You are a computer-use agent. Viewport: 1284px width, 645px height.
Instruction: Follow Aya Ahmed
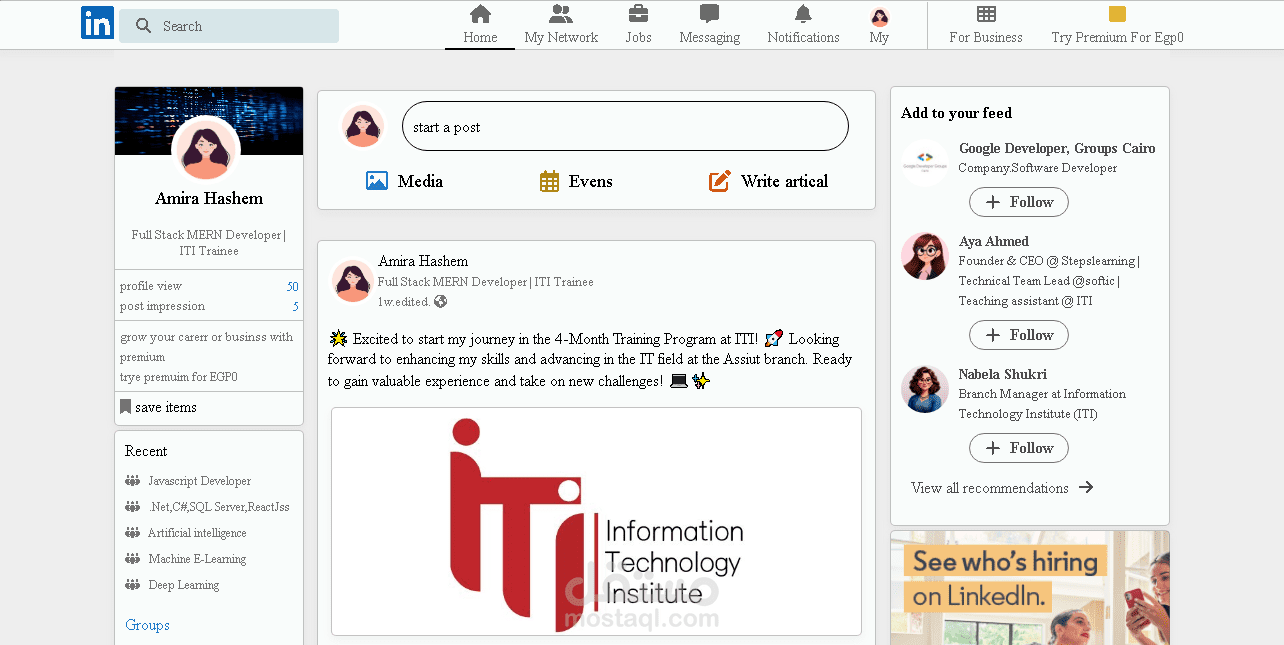point(1019,335)
